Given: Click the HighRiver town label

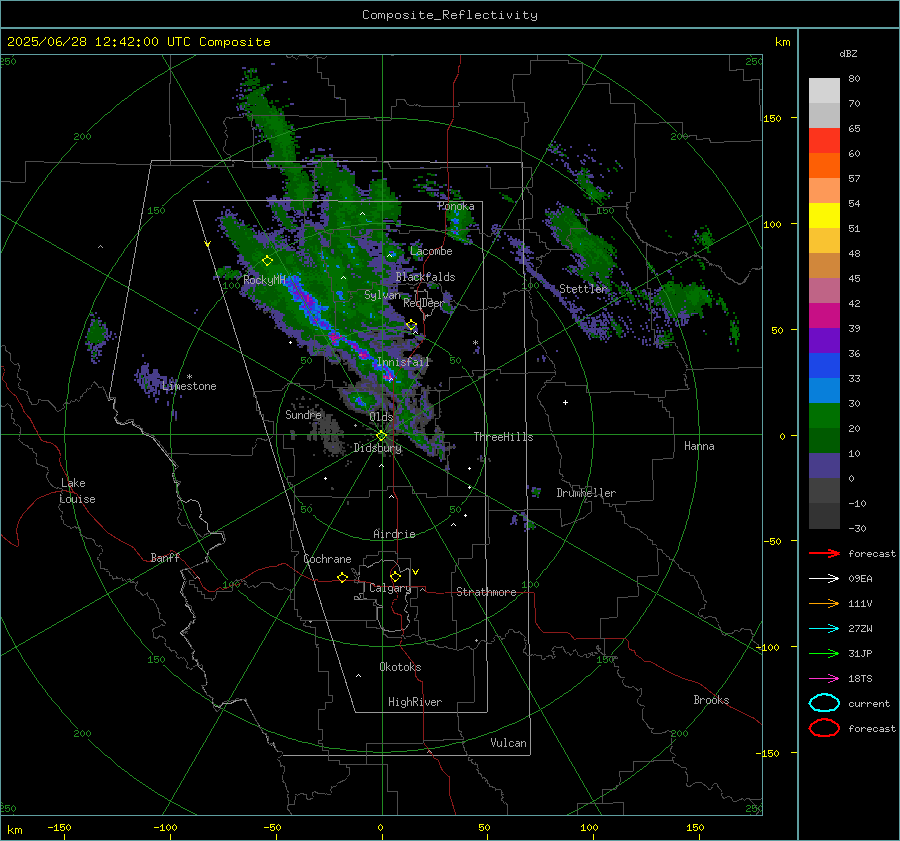Looking at the screenshot, I should click(415, 702).
